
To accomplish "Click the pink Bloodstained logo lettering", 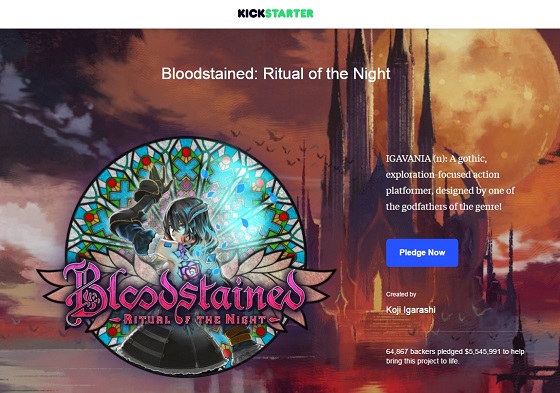I will click(186, 293).
